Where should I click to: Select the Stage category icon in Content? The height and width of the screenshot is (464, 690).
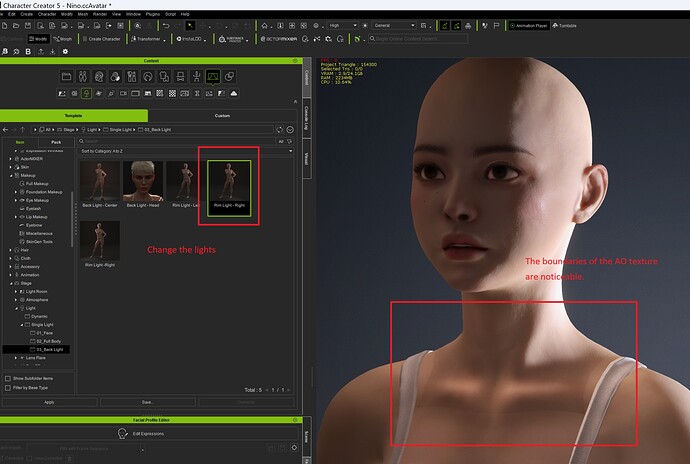pos(213,77)
